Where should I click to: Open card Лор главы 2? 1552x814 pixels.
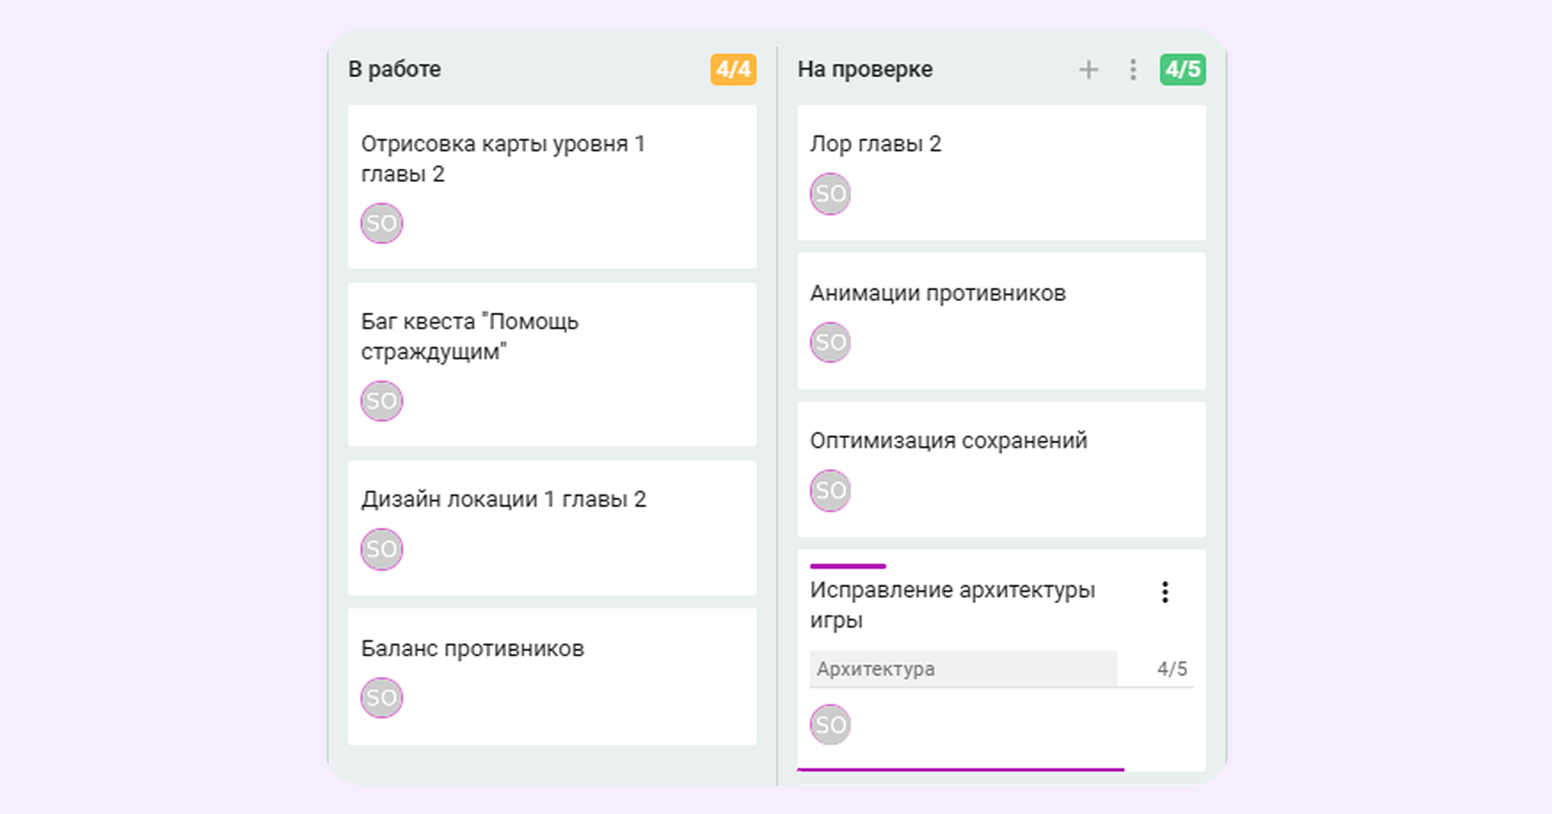pyautogui.click(x=1001, y=173)
